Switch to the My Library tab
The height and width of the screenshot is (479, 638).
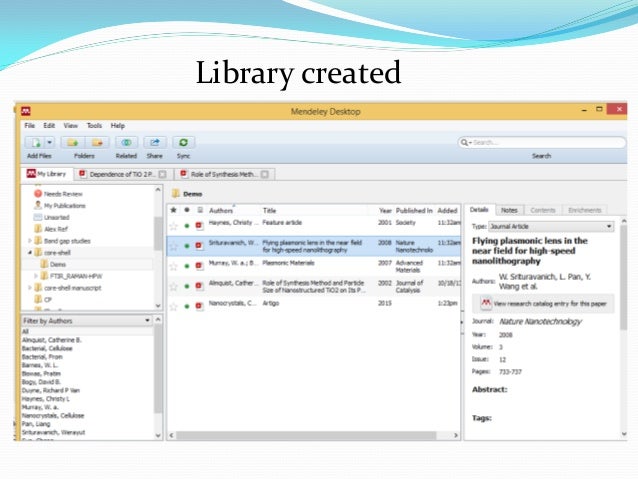coord(46,174)
